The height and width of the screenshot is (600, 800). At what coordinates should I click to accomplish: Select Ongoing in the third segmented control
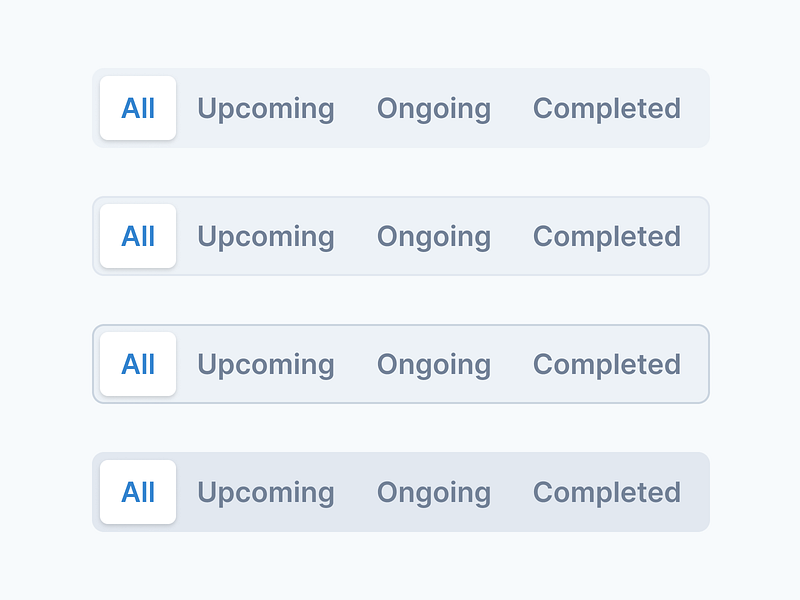pyautogui.click(x=434, y=364)
